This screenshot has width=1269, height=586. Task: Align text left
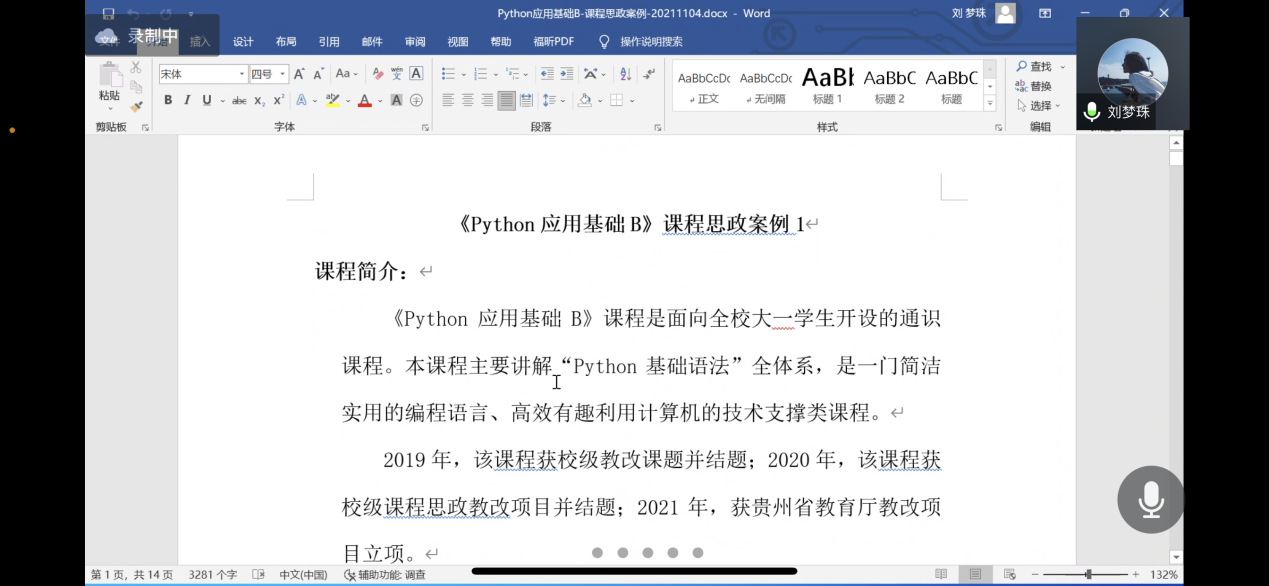448,100
